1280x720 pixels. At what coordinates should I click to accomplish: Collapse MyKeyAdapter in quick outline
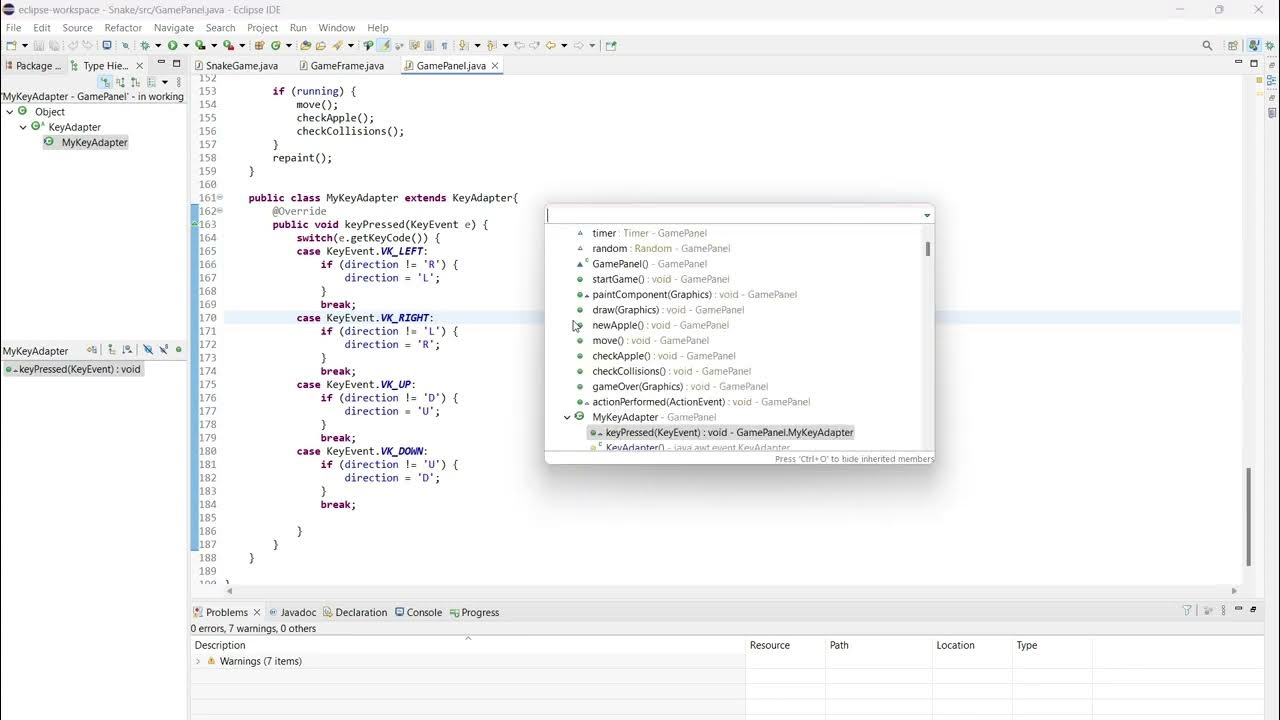[x=567, y=417]
